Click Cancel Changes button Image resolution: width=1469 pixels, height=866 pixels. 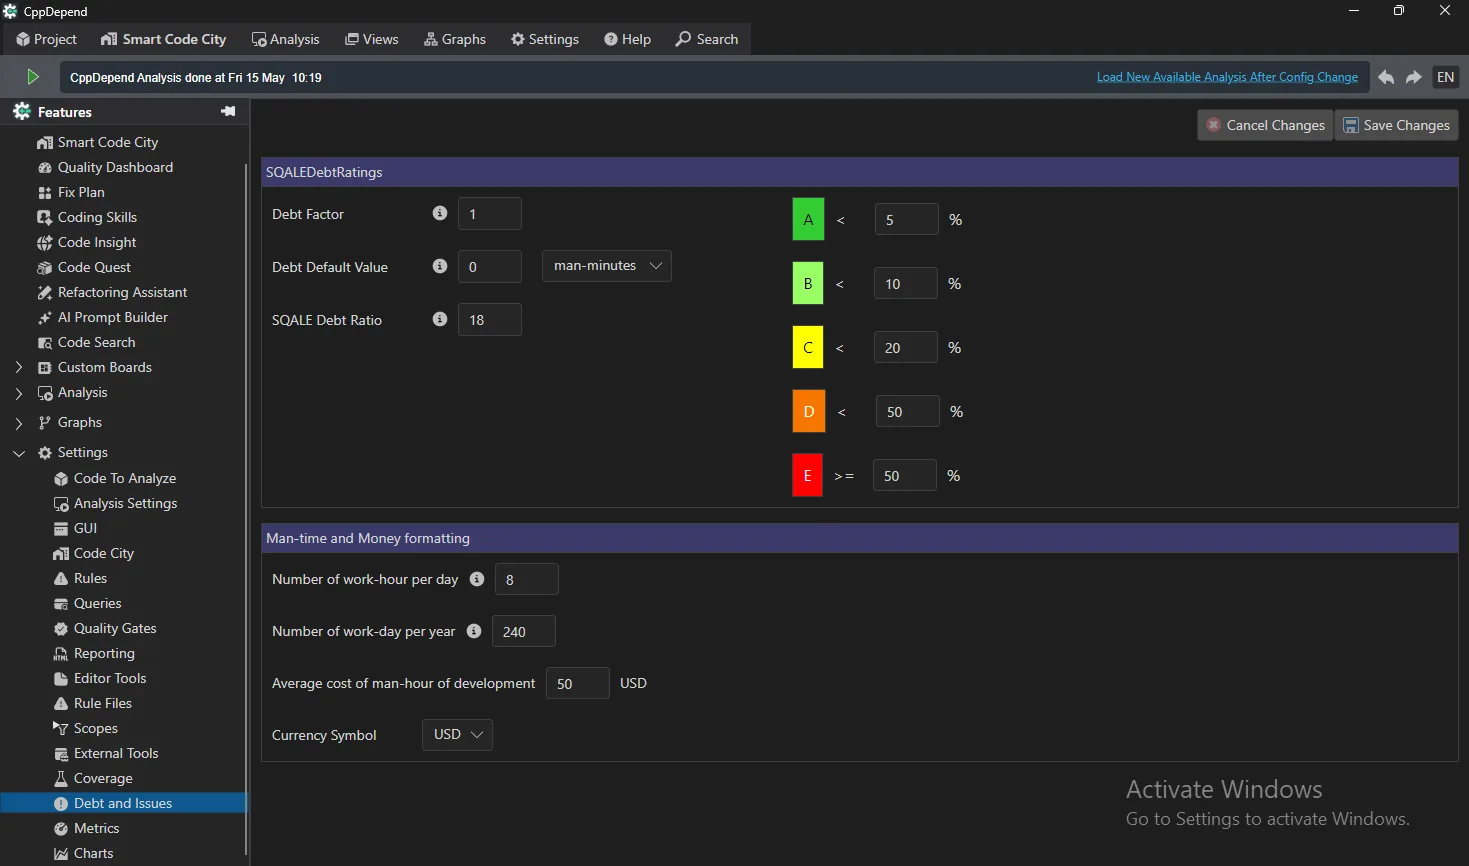coord(1266,125)
